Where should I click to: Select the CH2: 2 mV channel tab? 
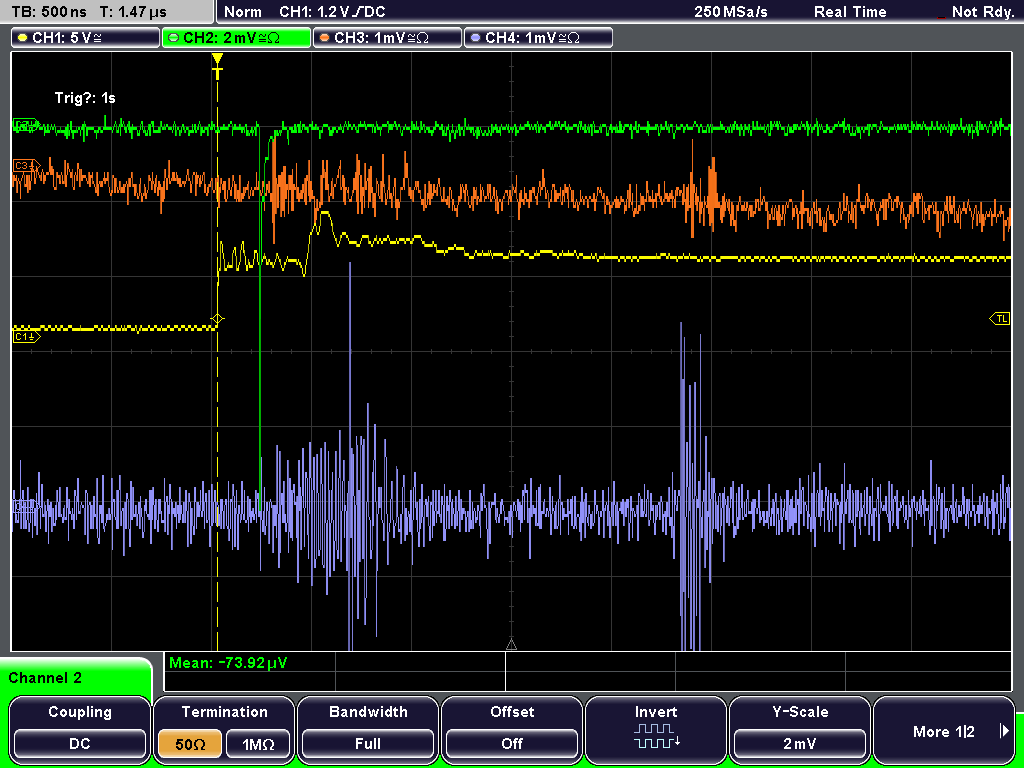[236, 38]
